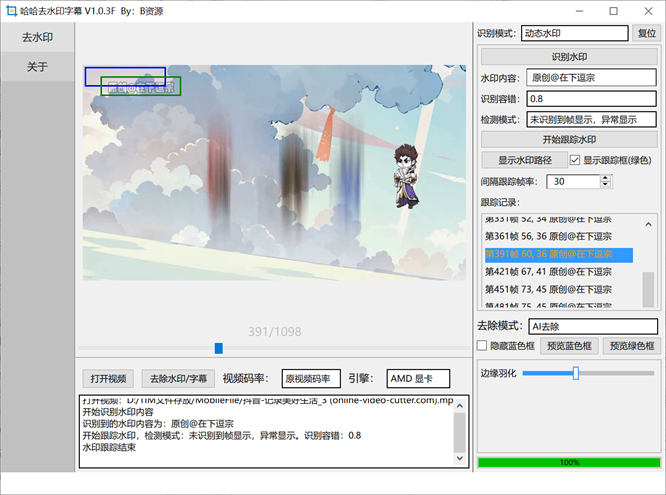This screenshot has height=495, width=666.
Task: Switch to the 去水印 sidebar tab
Action: [x=38, y=38]
